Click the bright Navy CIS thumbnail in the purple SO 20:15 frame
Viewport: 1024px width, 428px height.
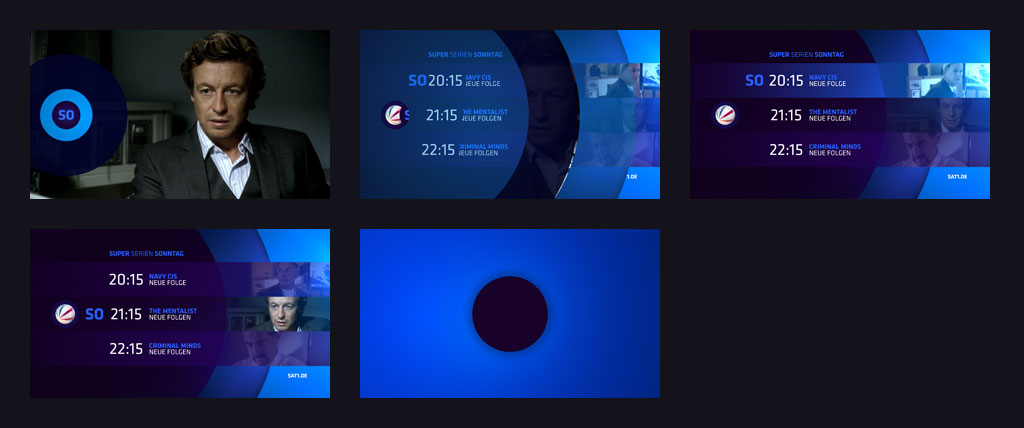pos(949,80)
